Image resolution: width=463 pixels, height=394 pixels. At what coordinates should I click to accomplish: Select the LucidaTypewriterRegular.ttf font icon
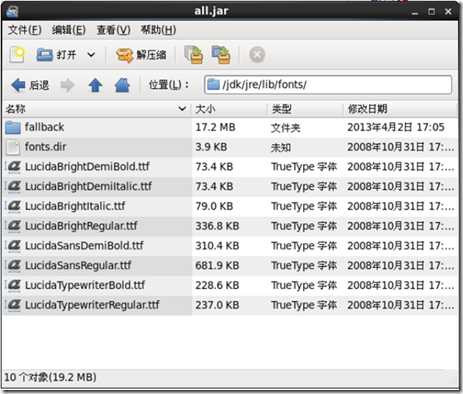tap(14, 305)
